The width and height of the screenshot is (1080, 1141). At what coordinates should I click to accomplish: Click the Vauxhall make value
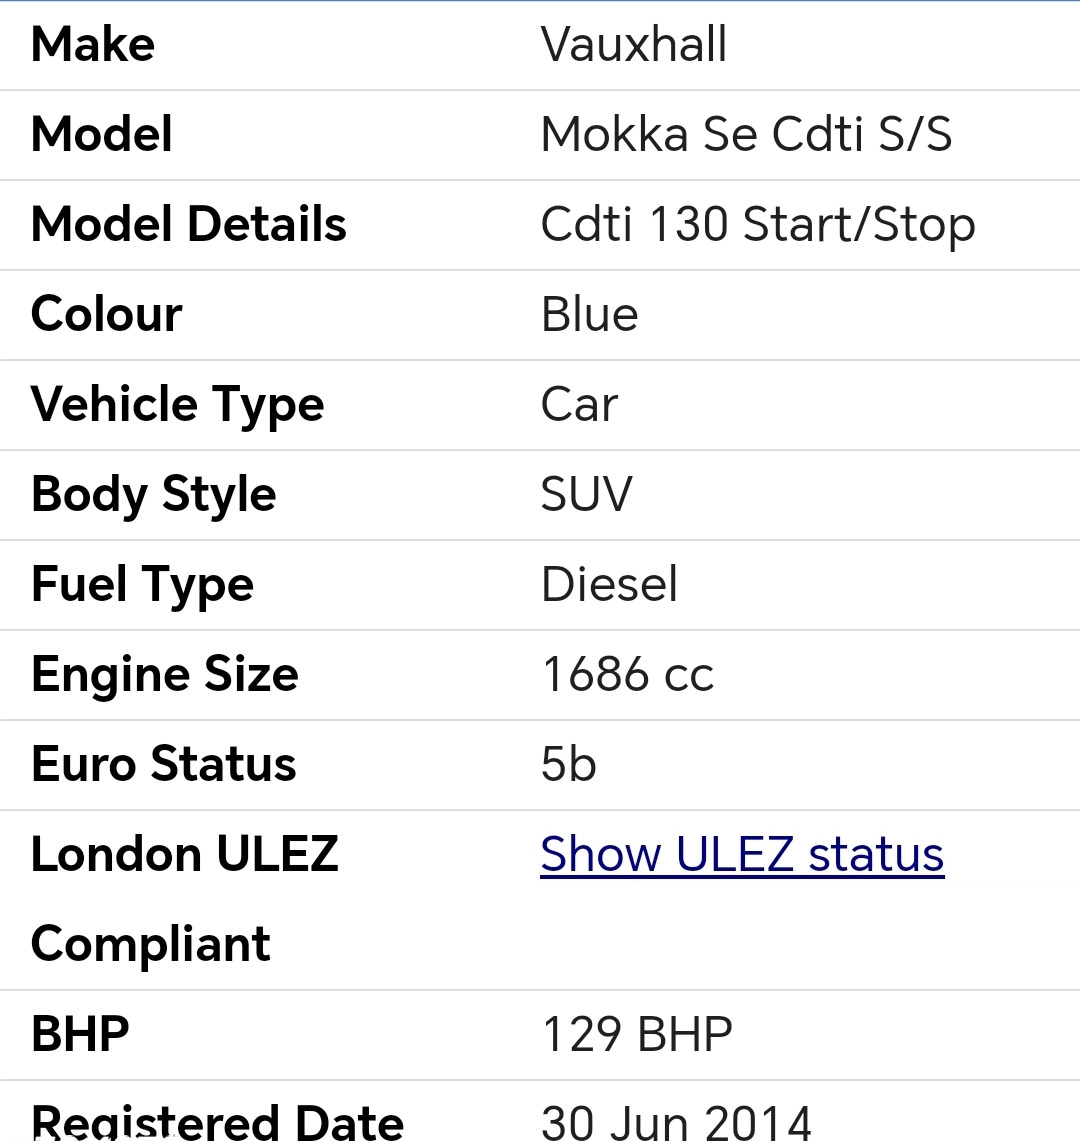pos(634,45)
